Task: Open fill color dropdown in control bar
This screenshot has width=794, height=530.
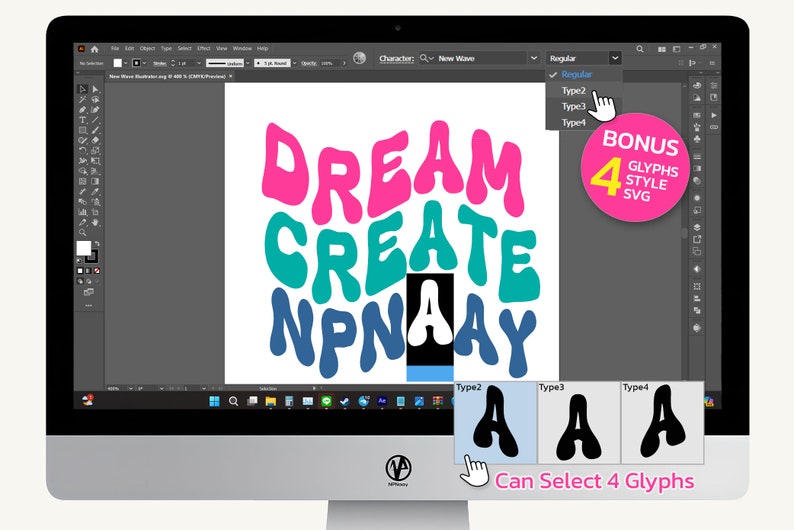Action: tap(126, 63)
